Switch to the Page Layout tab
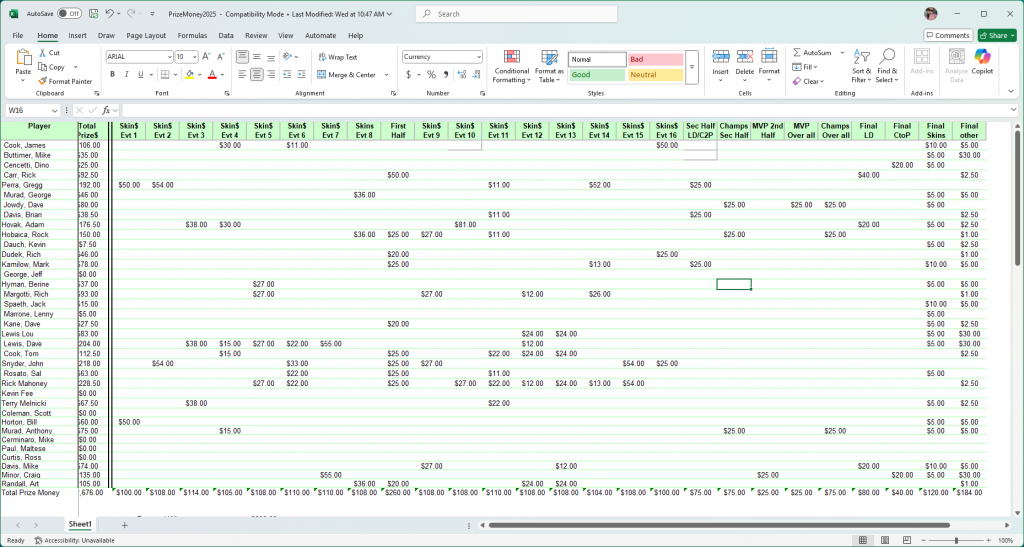Viewport: 1024px width, 547px height. click(146, 35)
